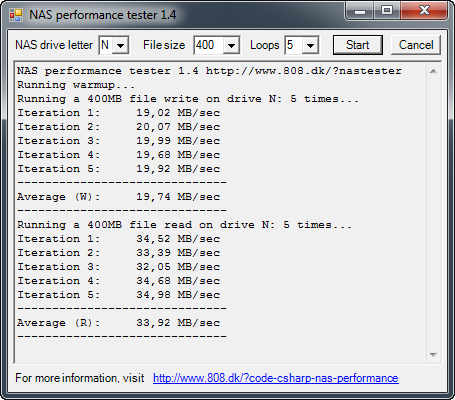Click the scrollbar down arrow
Image resolution: width=455 pixels, height=400 pixels.
coord(433,355)
